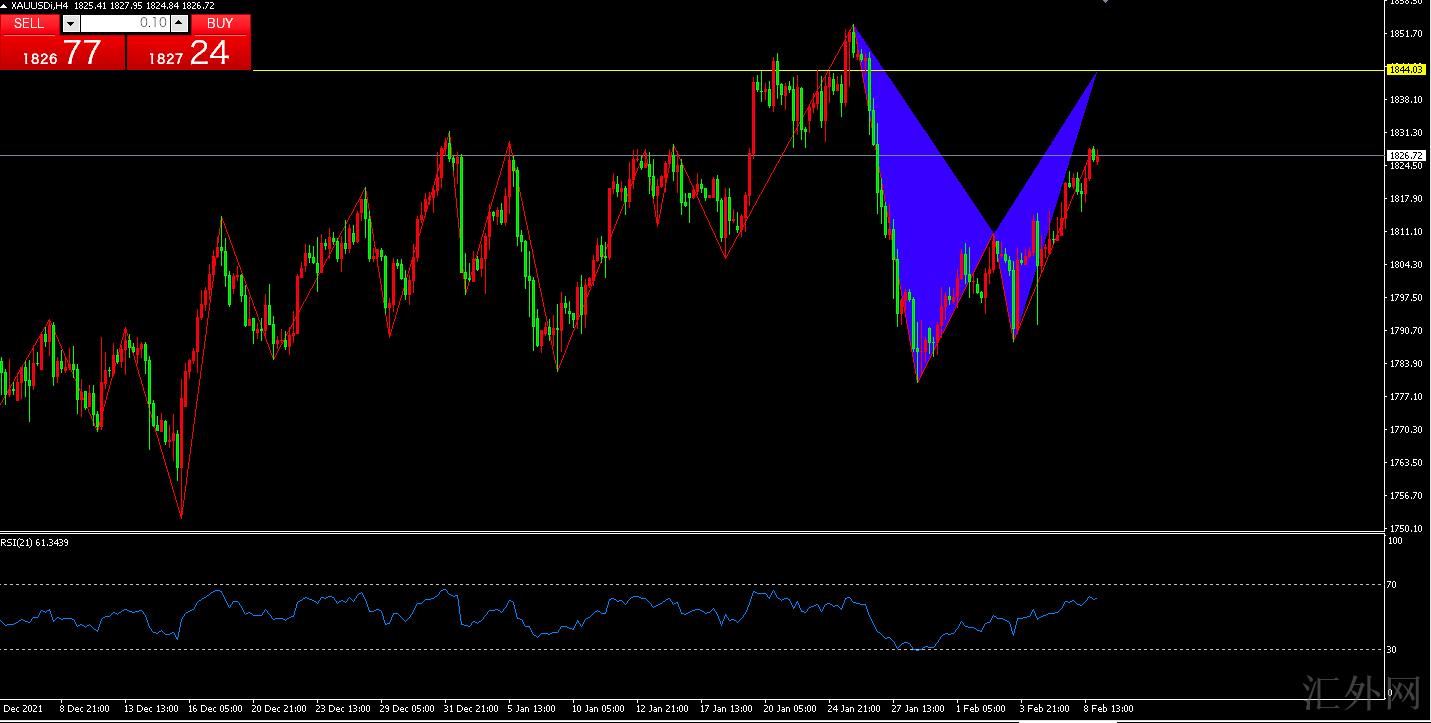Screen dimensions: 1431x723
Task: Click the SELL button in one-click trading panel
Action: click(29, 23)
